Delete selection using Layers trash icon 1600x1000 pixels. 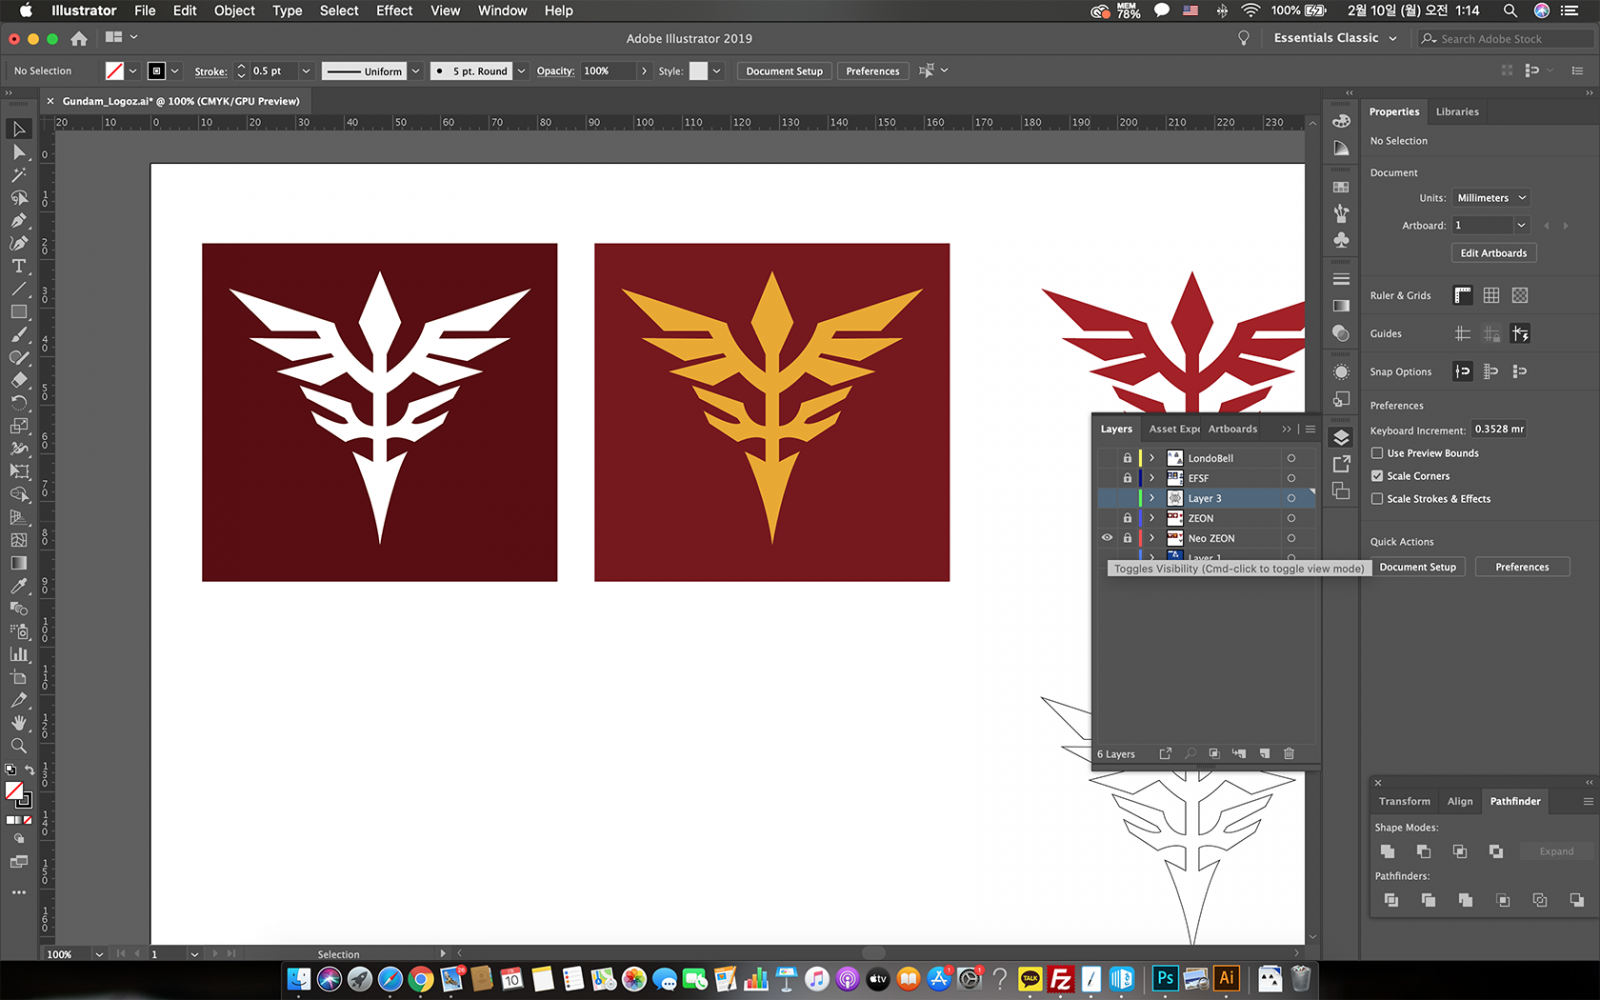click(1289, 754)
